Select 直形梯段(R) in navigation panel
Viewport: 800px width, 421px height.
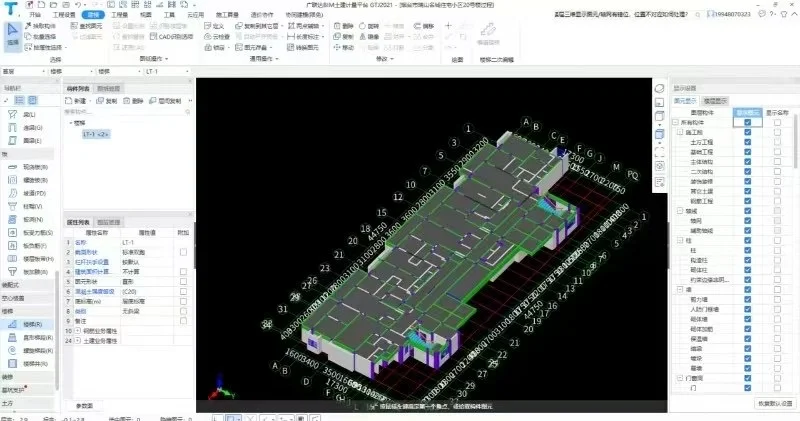click(31, 337)
